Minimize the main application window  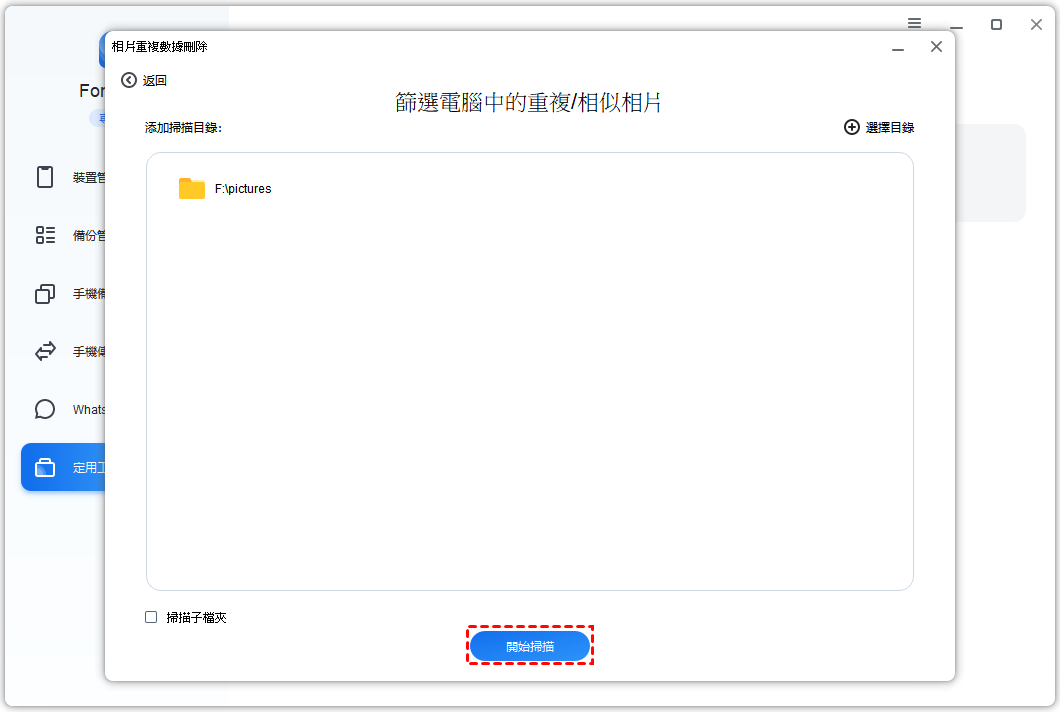pos(957,25)
